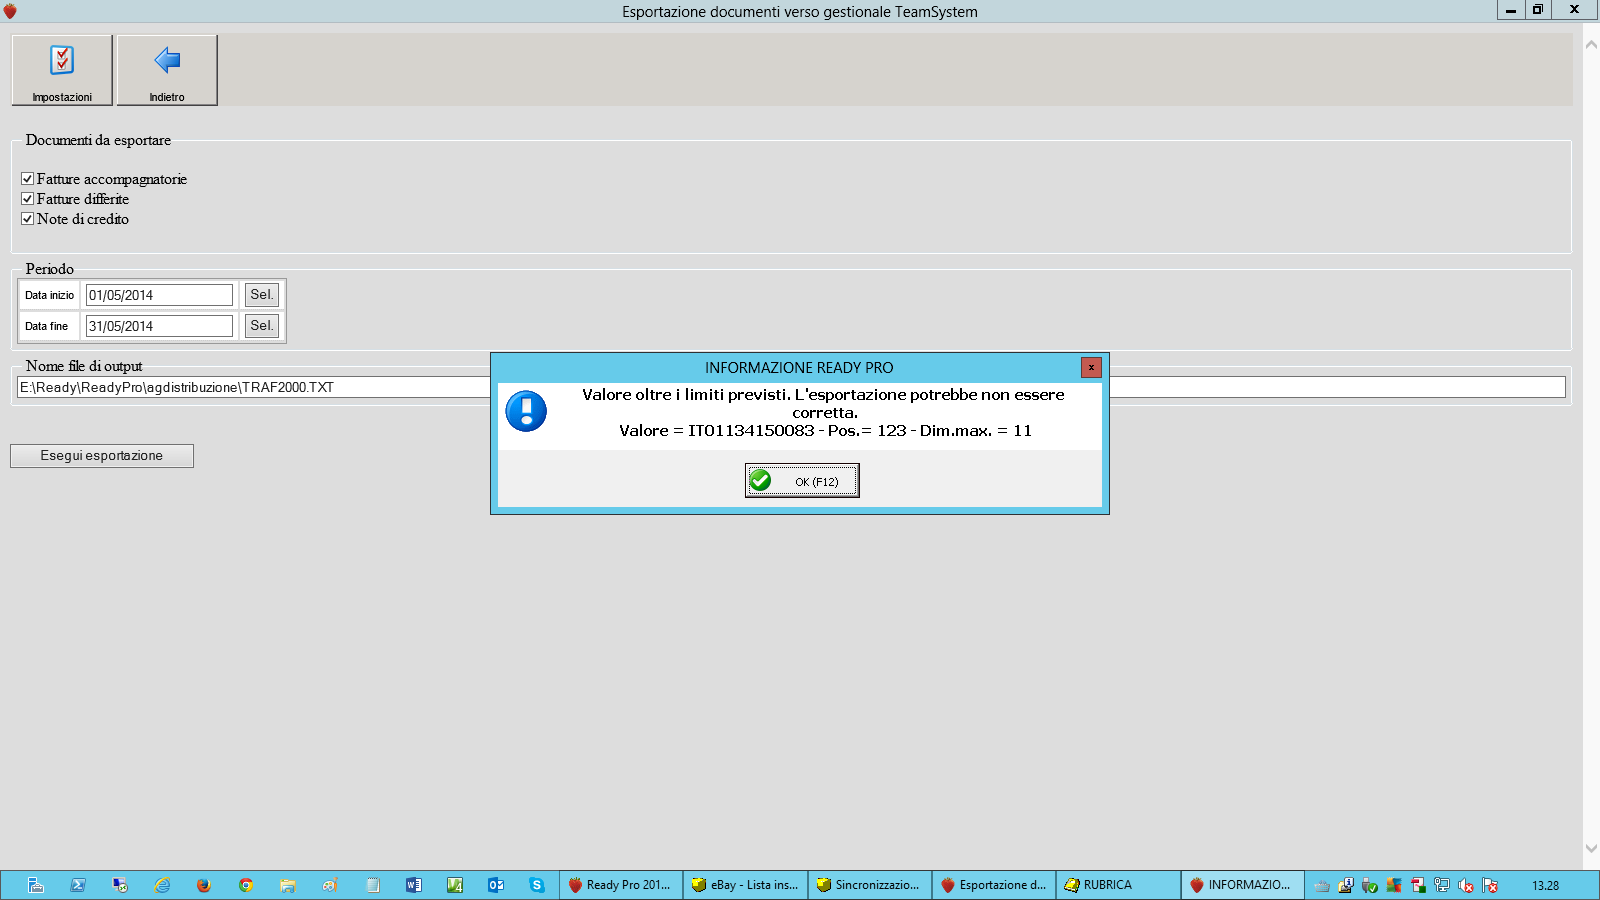
Task: Open Remote Desktop taskbar icon
Action: point(120,885)
